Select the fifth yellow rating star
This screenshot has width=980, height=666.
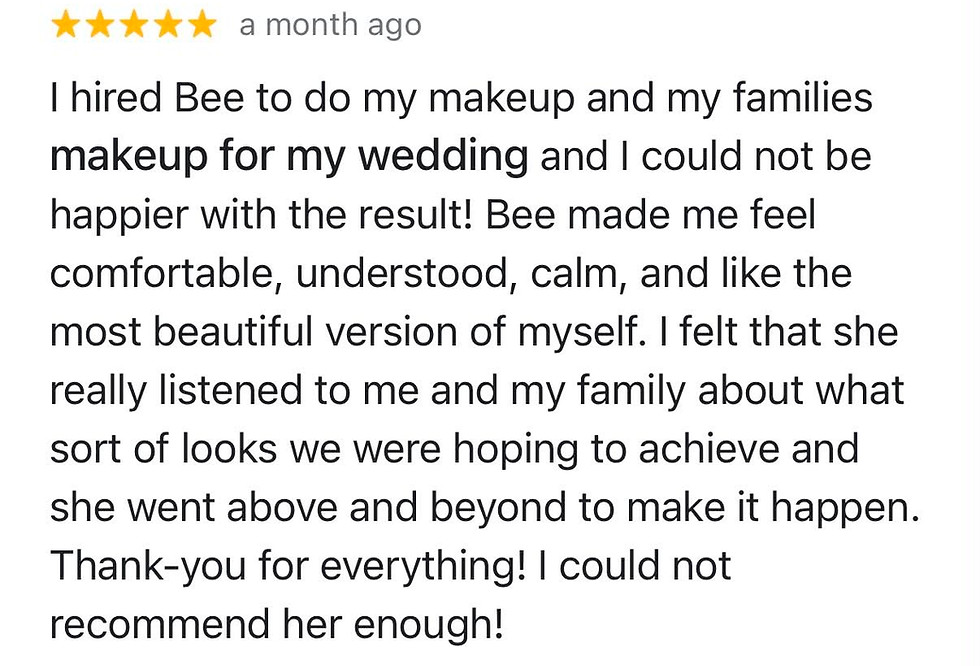(x=202, y=26)
